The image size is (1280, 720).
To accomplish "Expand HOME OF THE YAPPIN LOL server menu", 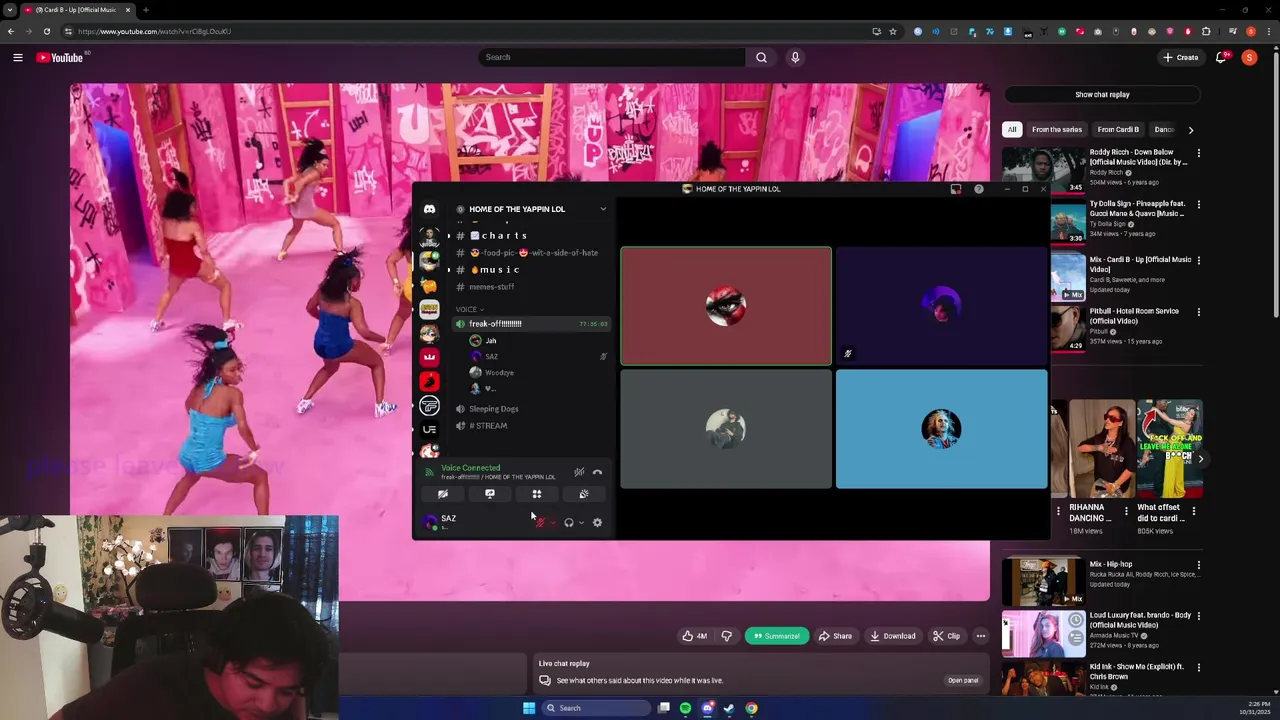I will [x=603, y=209].
